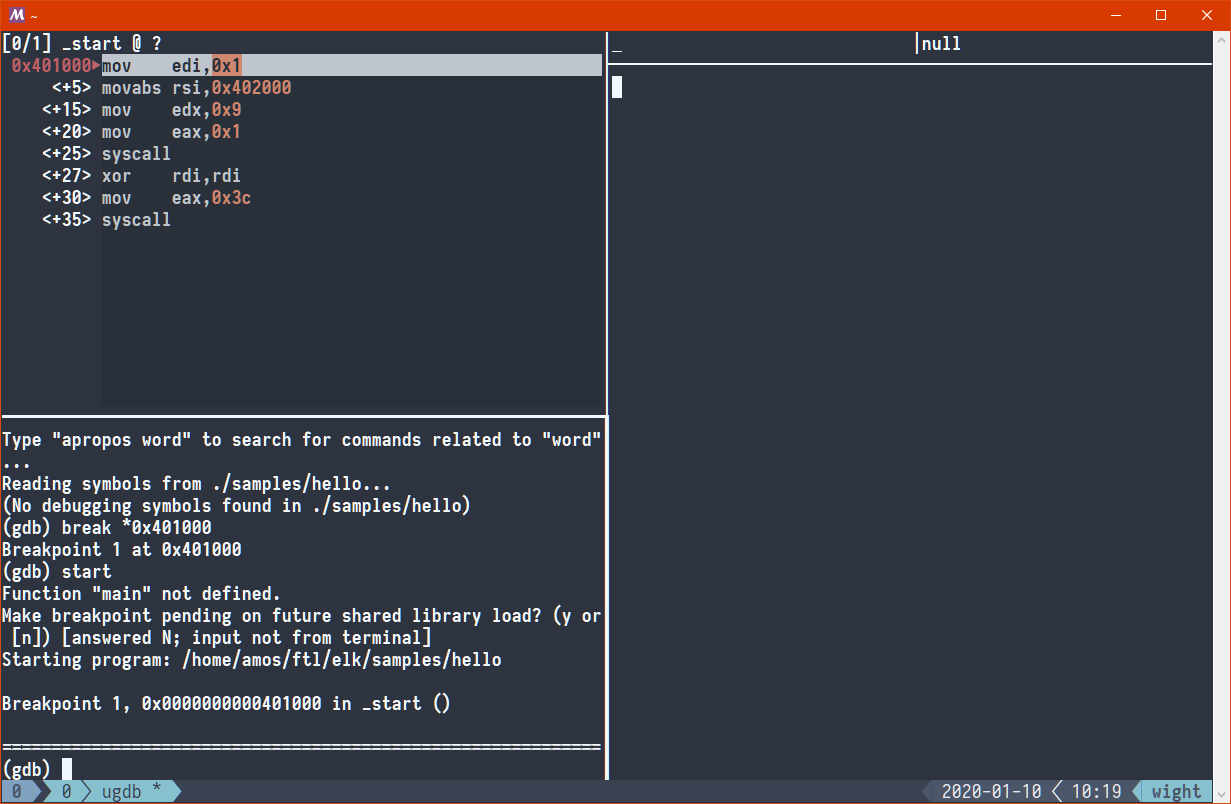This screenshot has width=1231, height=804.
Task: Minimize the terminal window
Action: 1115,15
